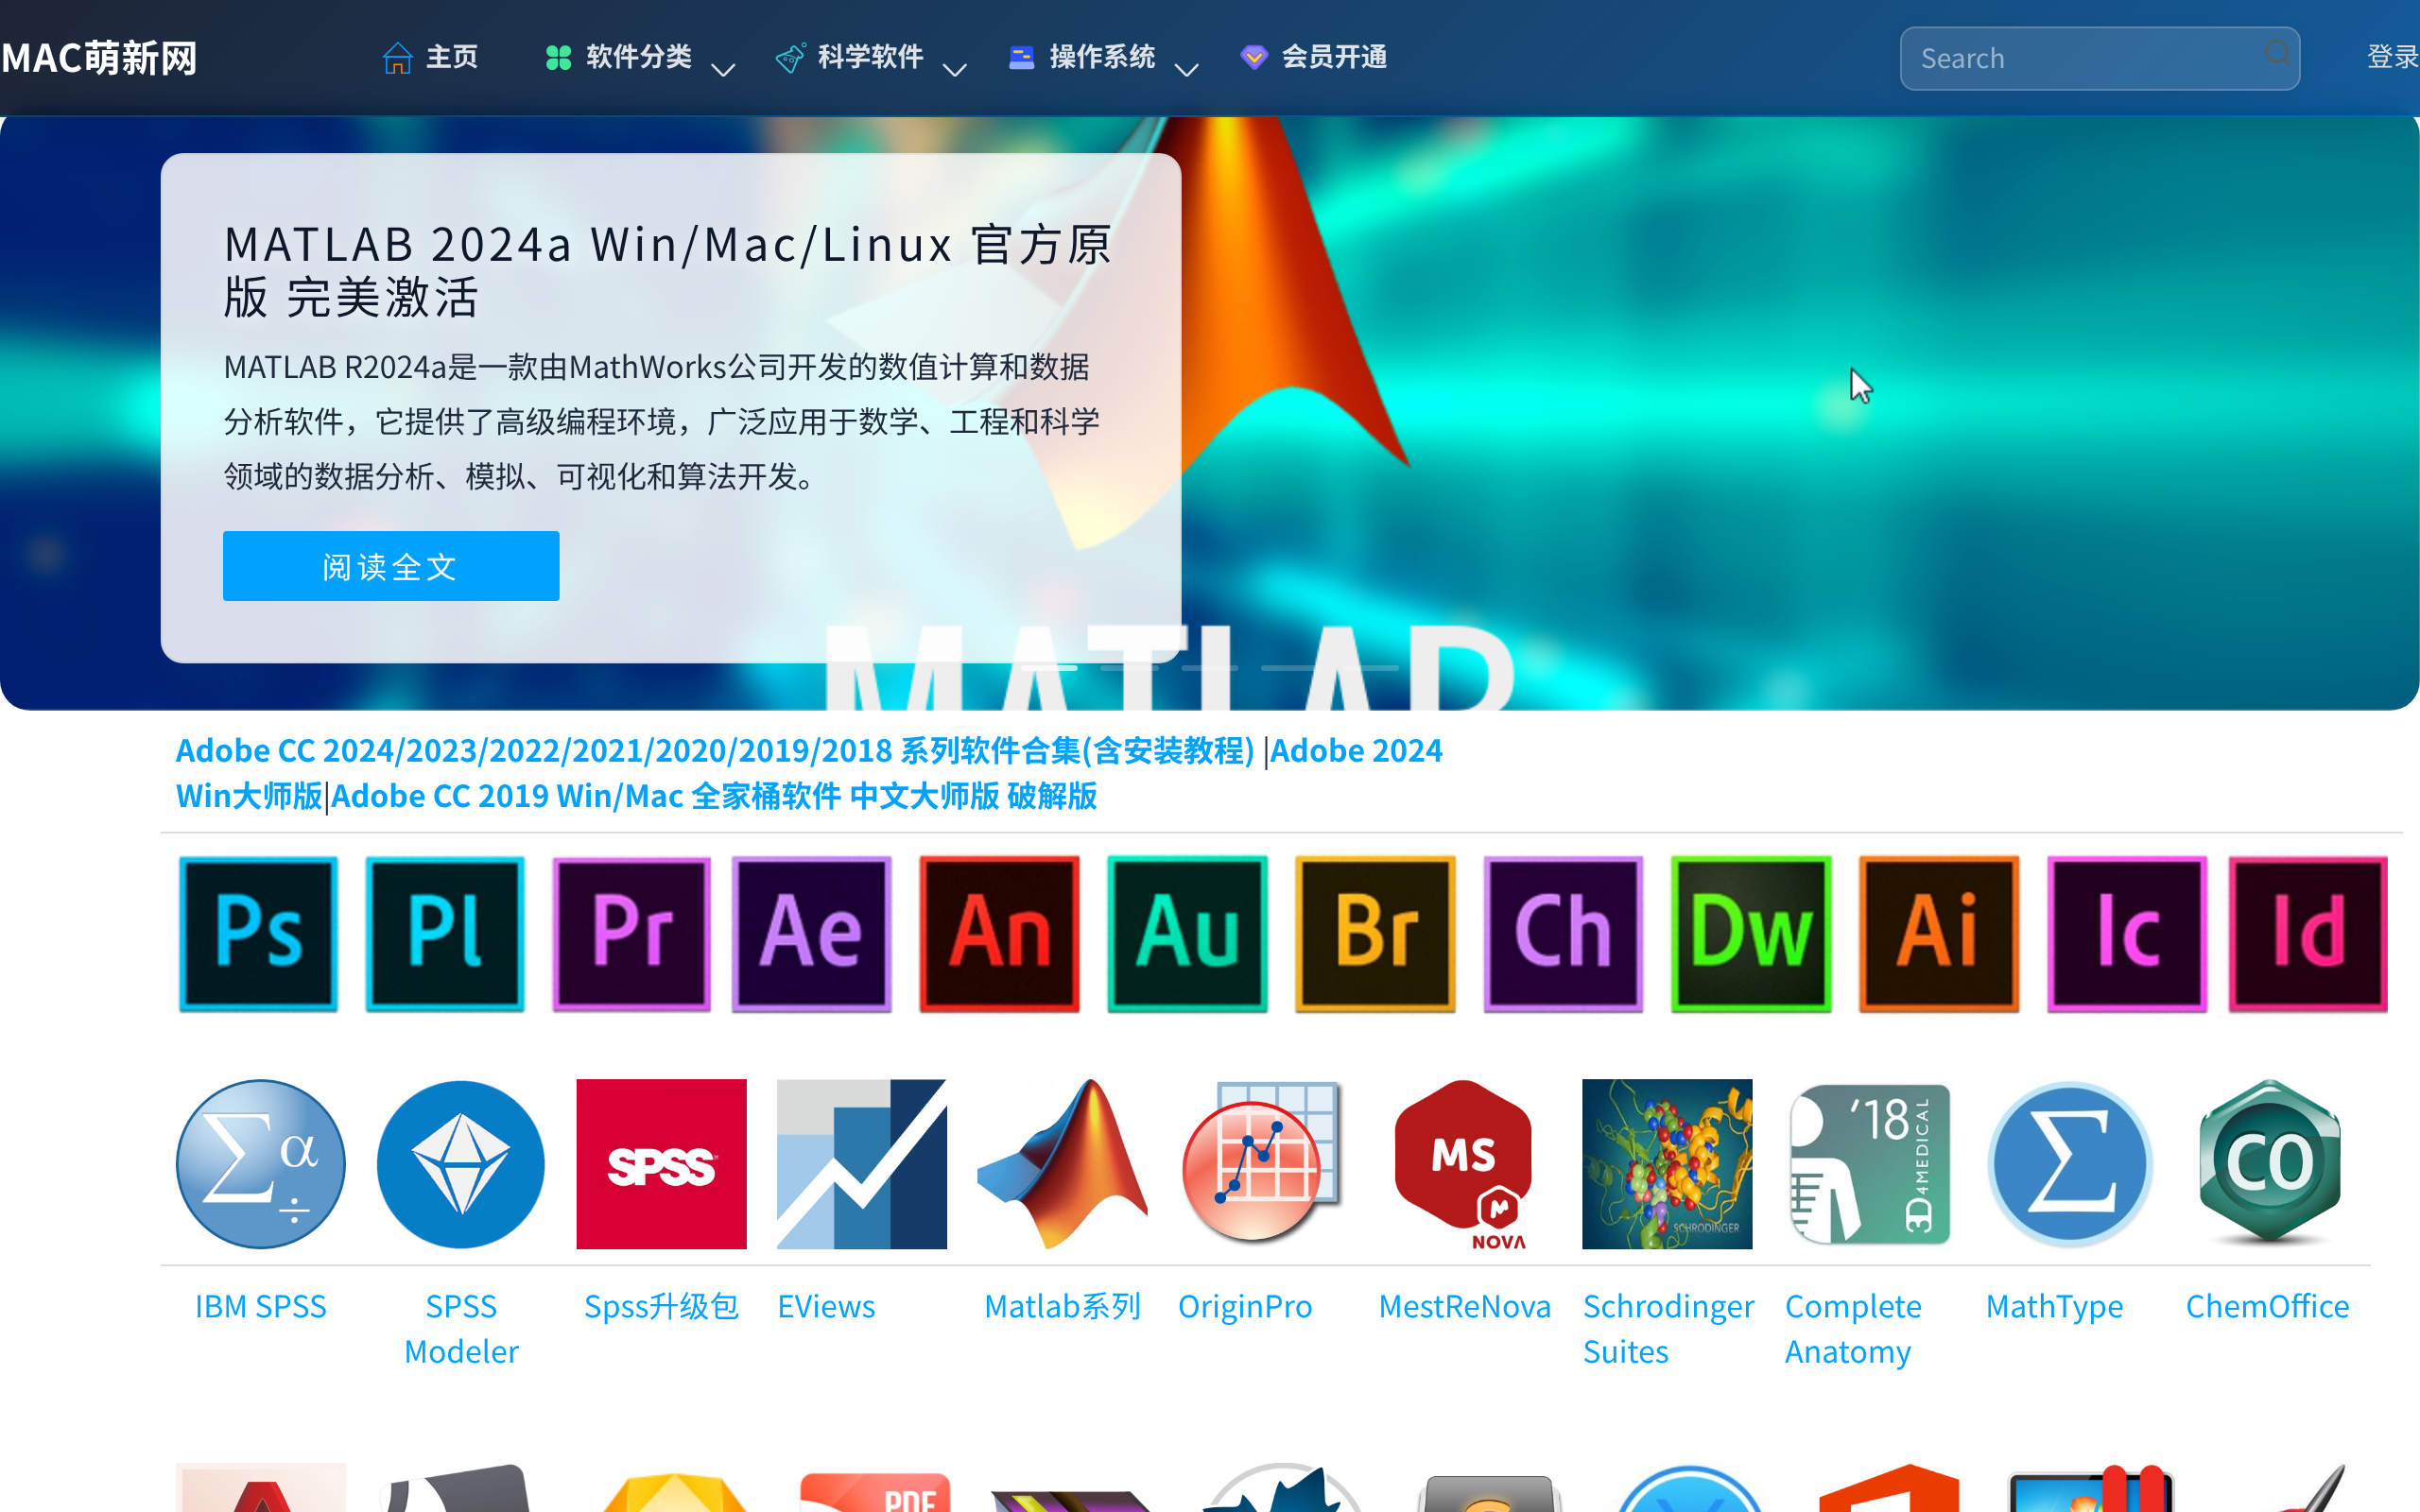The image size is (2420, 1512).
Task: Select the third carousel slide indicator
Action: 1209,667
